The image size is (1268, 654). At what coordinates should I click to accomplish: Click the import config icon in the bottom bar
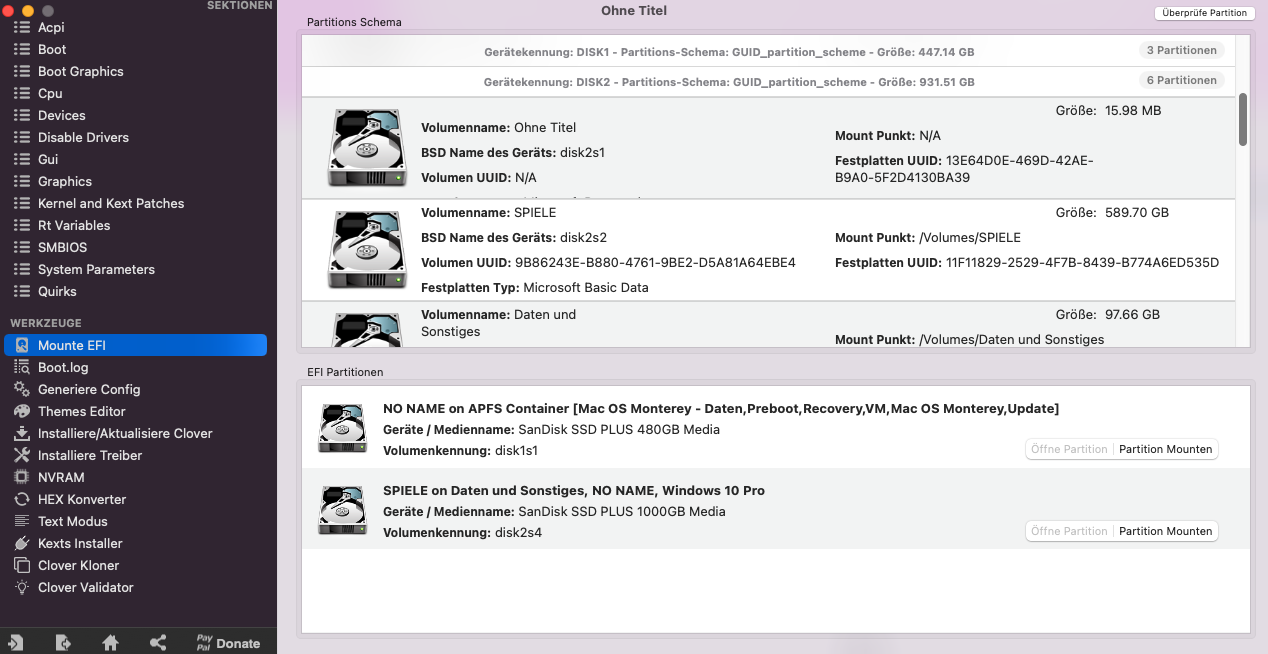click(x=16, y=643)
